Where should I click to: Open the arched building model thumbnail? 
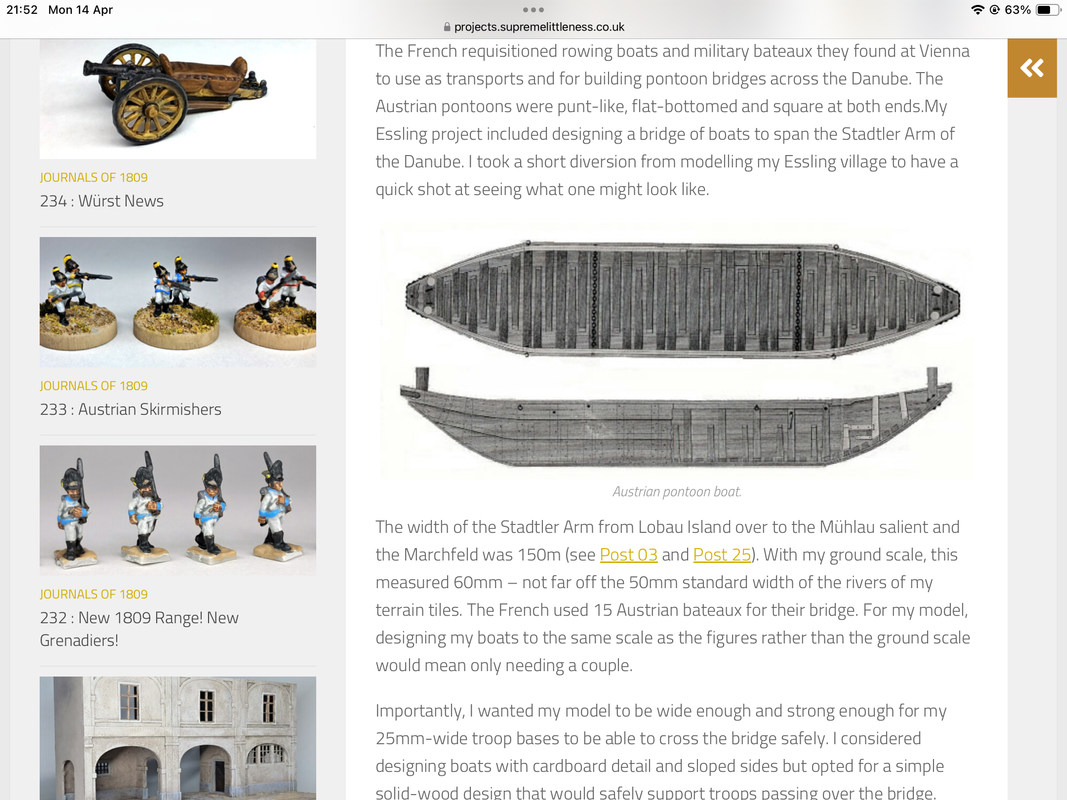(178, 738)
